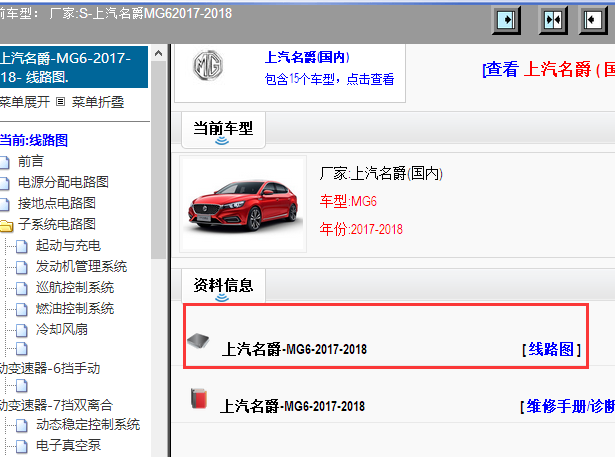The width and height of the screenshot is (615, 457).
Task: Click the center-split double arrow button
Action: click(553, 20)
